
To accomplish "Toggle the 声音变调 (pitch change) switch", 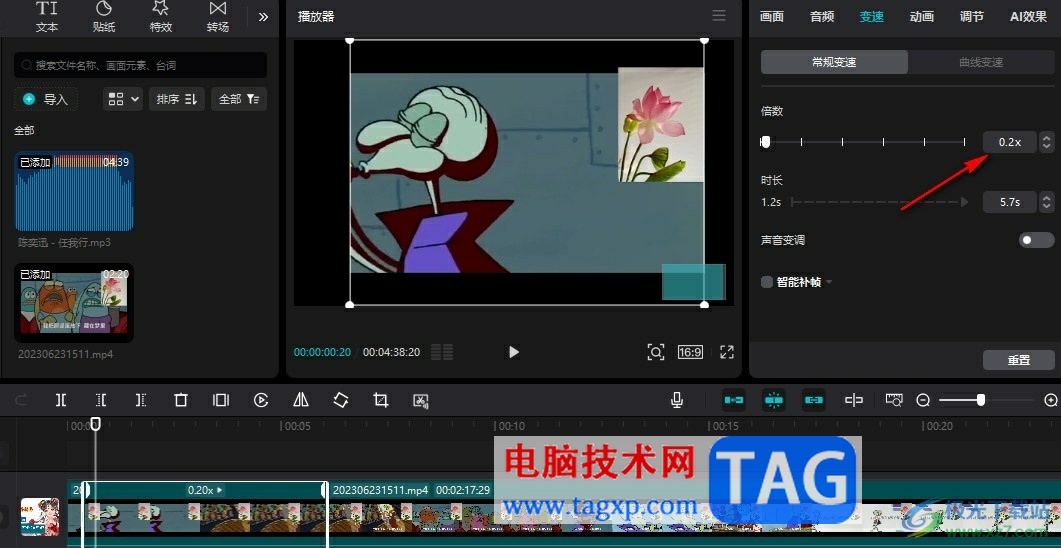I will tap(1036, 240).
